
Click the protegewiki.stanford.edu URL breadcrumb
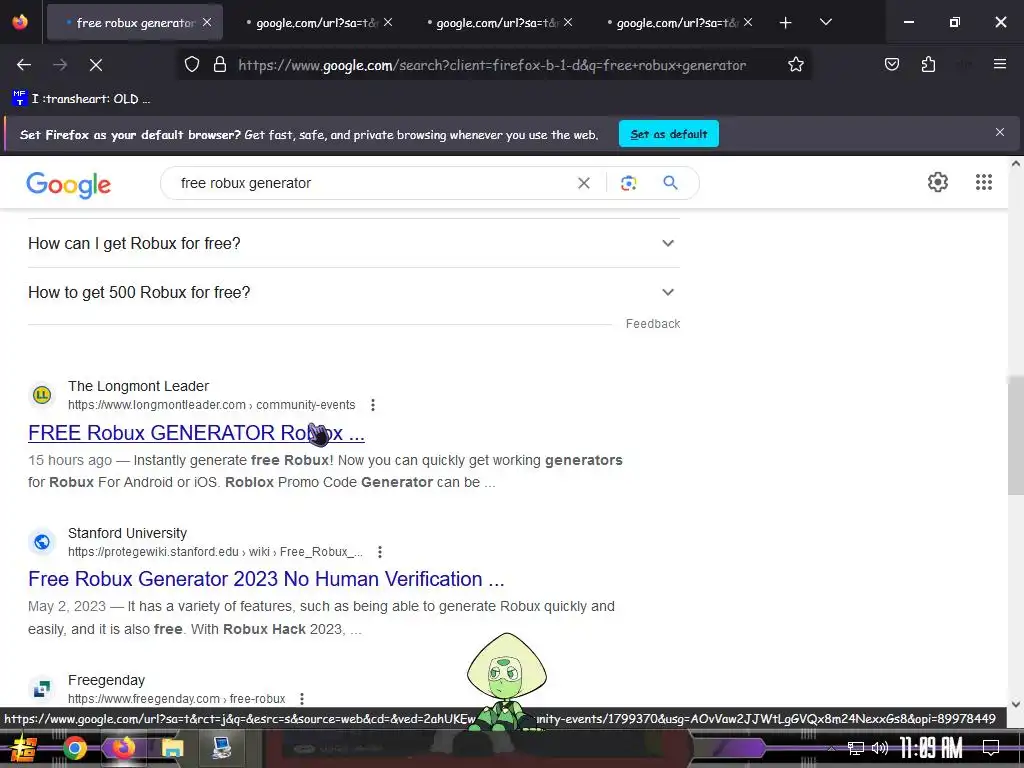point(216,552)
